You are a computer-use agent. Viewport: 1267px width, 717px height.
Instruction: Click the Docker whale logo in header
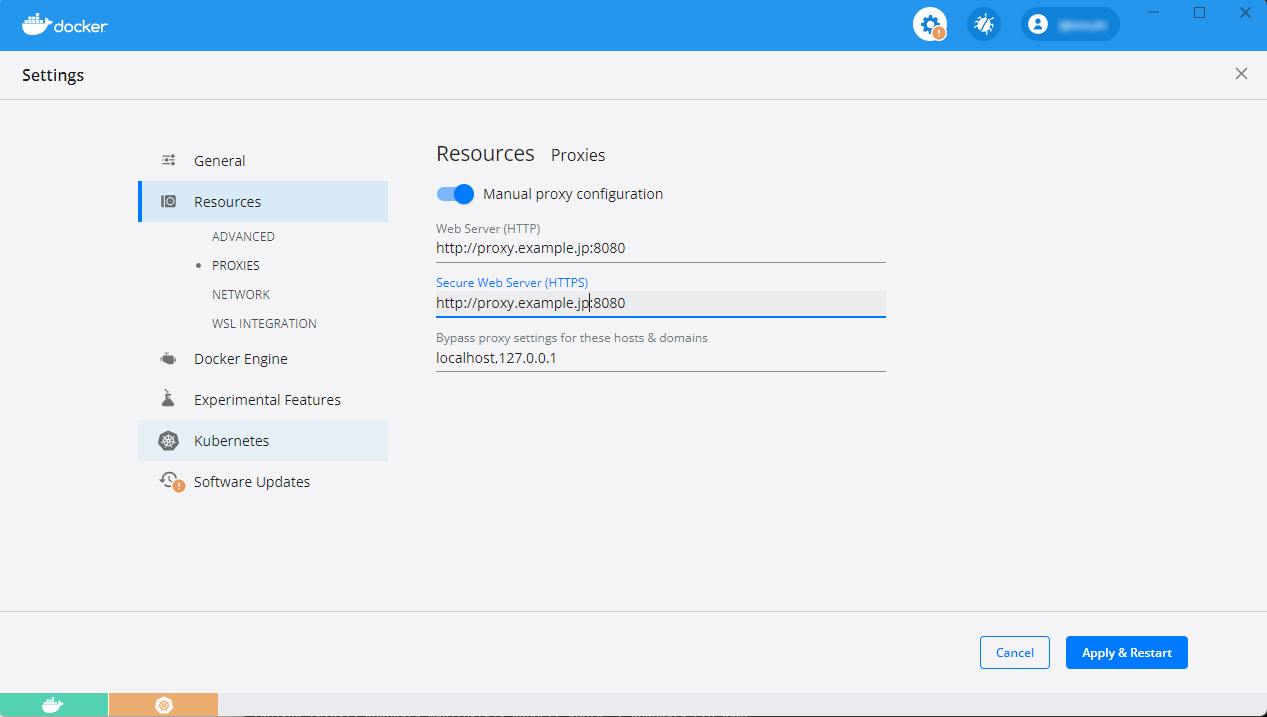point(64,25)
